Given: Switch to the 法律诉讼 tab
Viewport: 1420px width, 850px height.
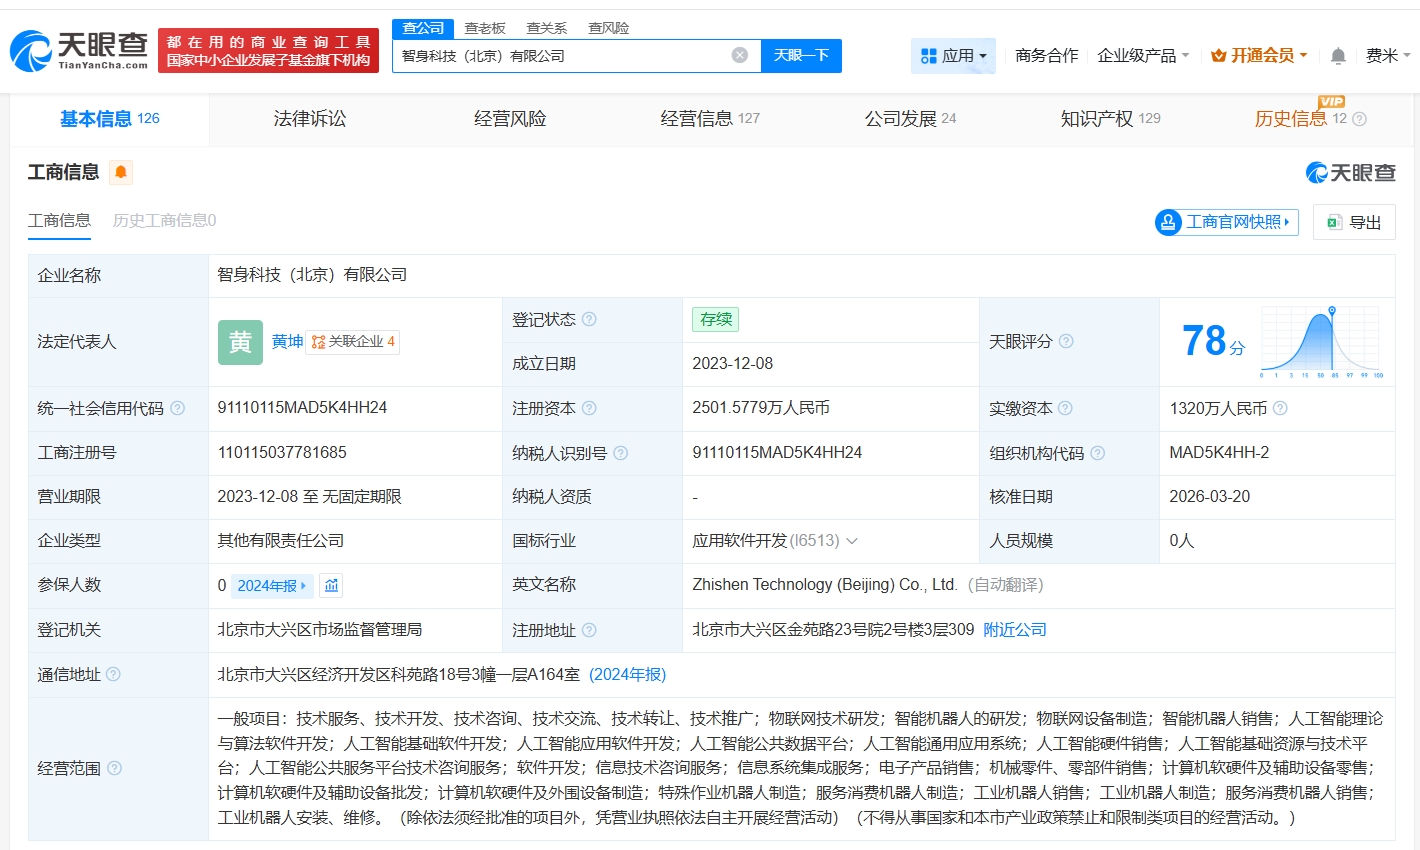Looking at the screenshot, I should click(x=310, y=118).
